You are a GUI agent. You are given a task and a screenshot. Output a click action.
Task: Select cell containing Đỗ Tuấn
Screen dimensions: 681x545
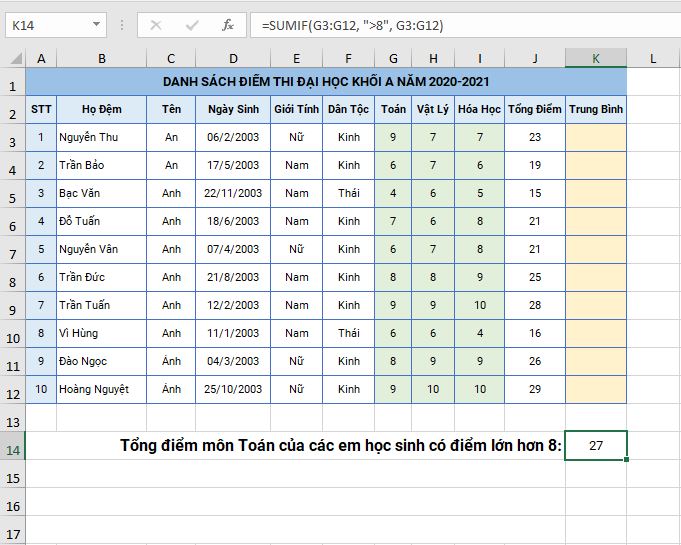[x=102, y=221]
